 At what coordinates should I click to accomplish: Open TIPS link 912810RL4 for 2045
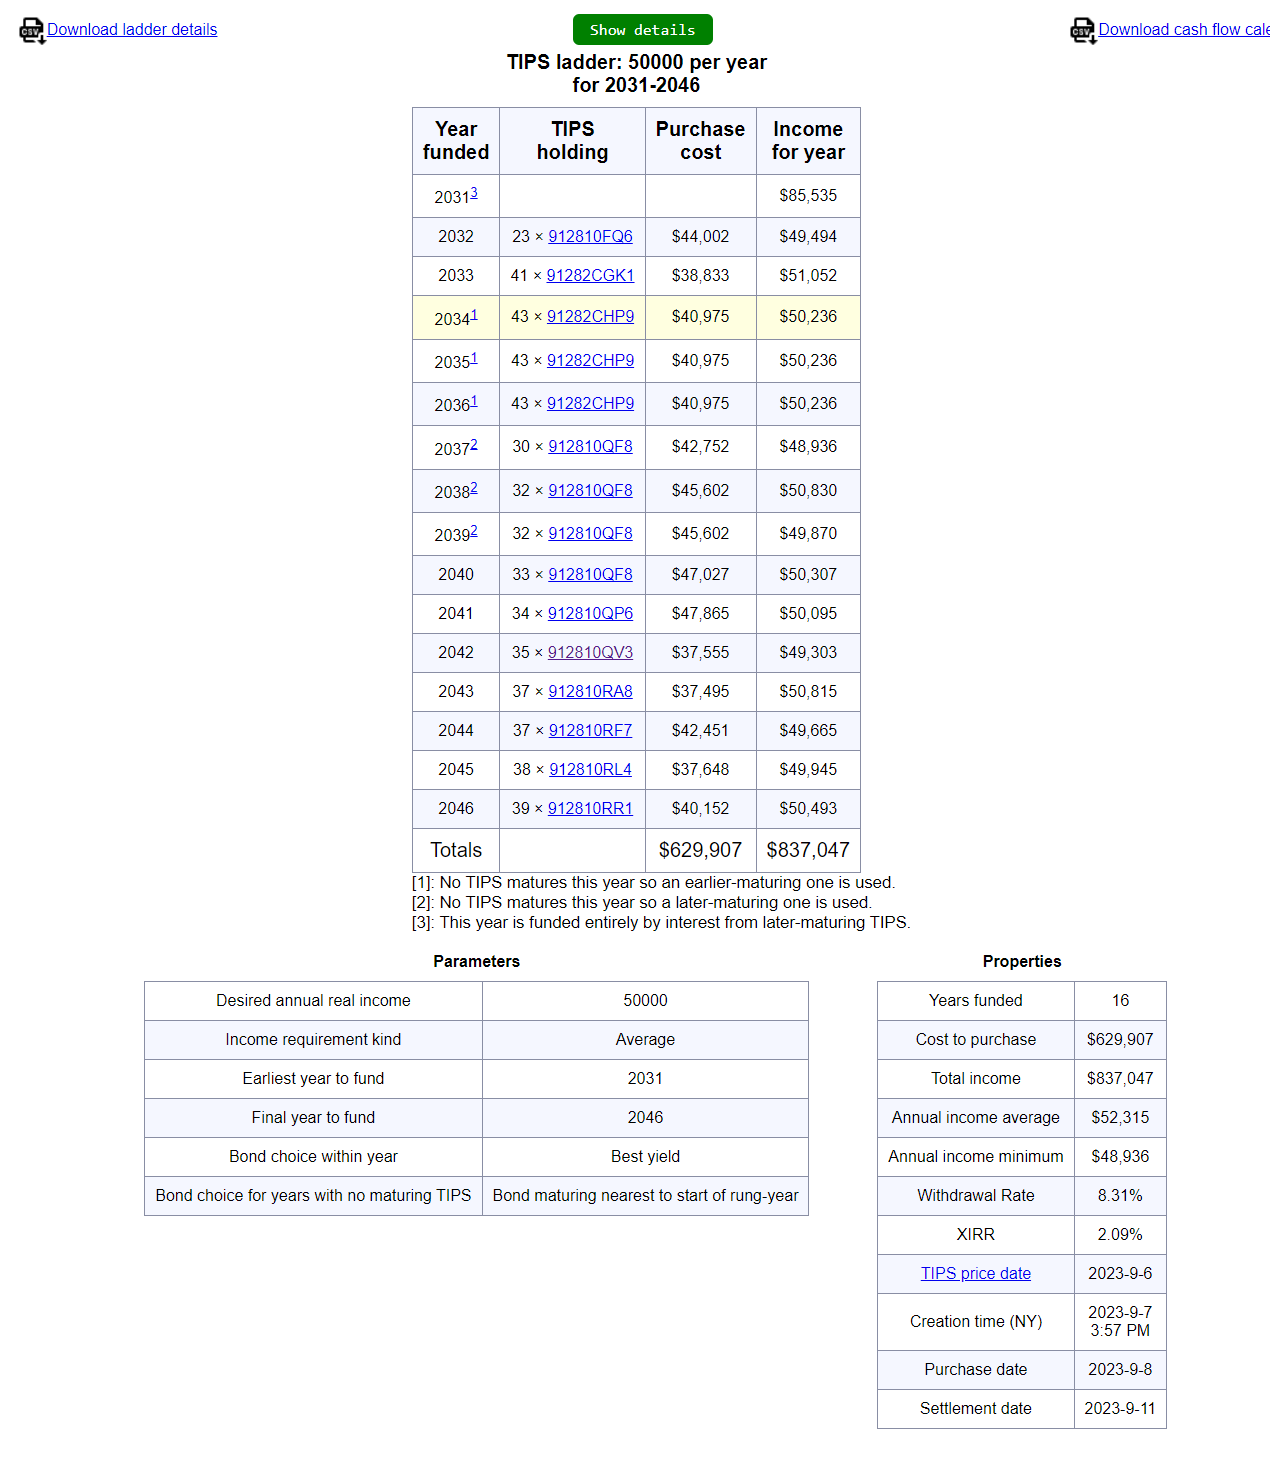tap(590, 770)
